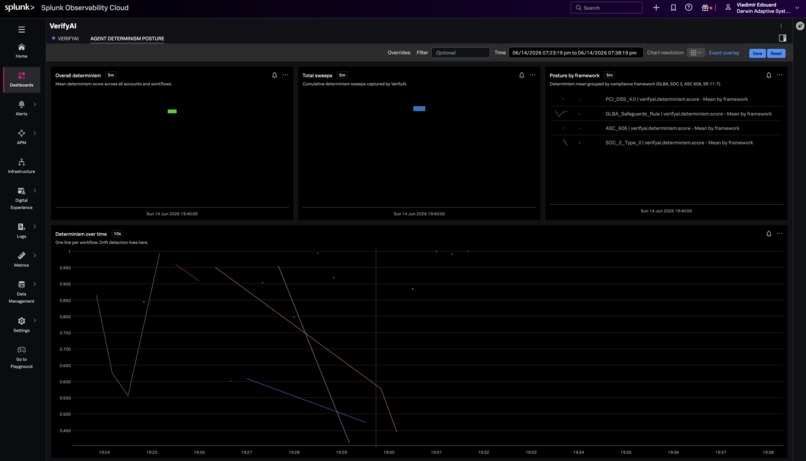Expand Data Management submenu chevron

click(34, 284)
